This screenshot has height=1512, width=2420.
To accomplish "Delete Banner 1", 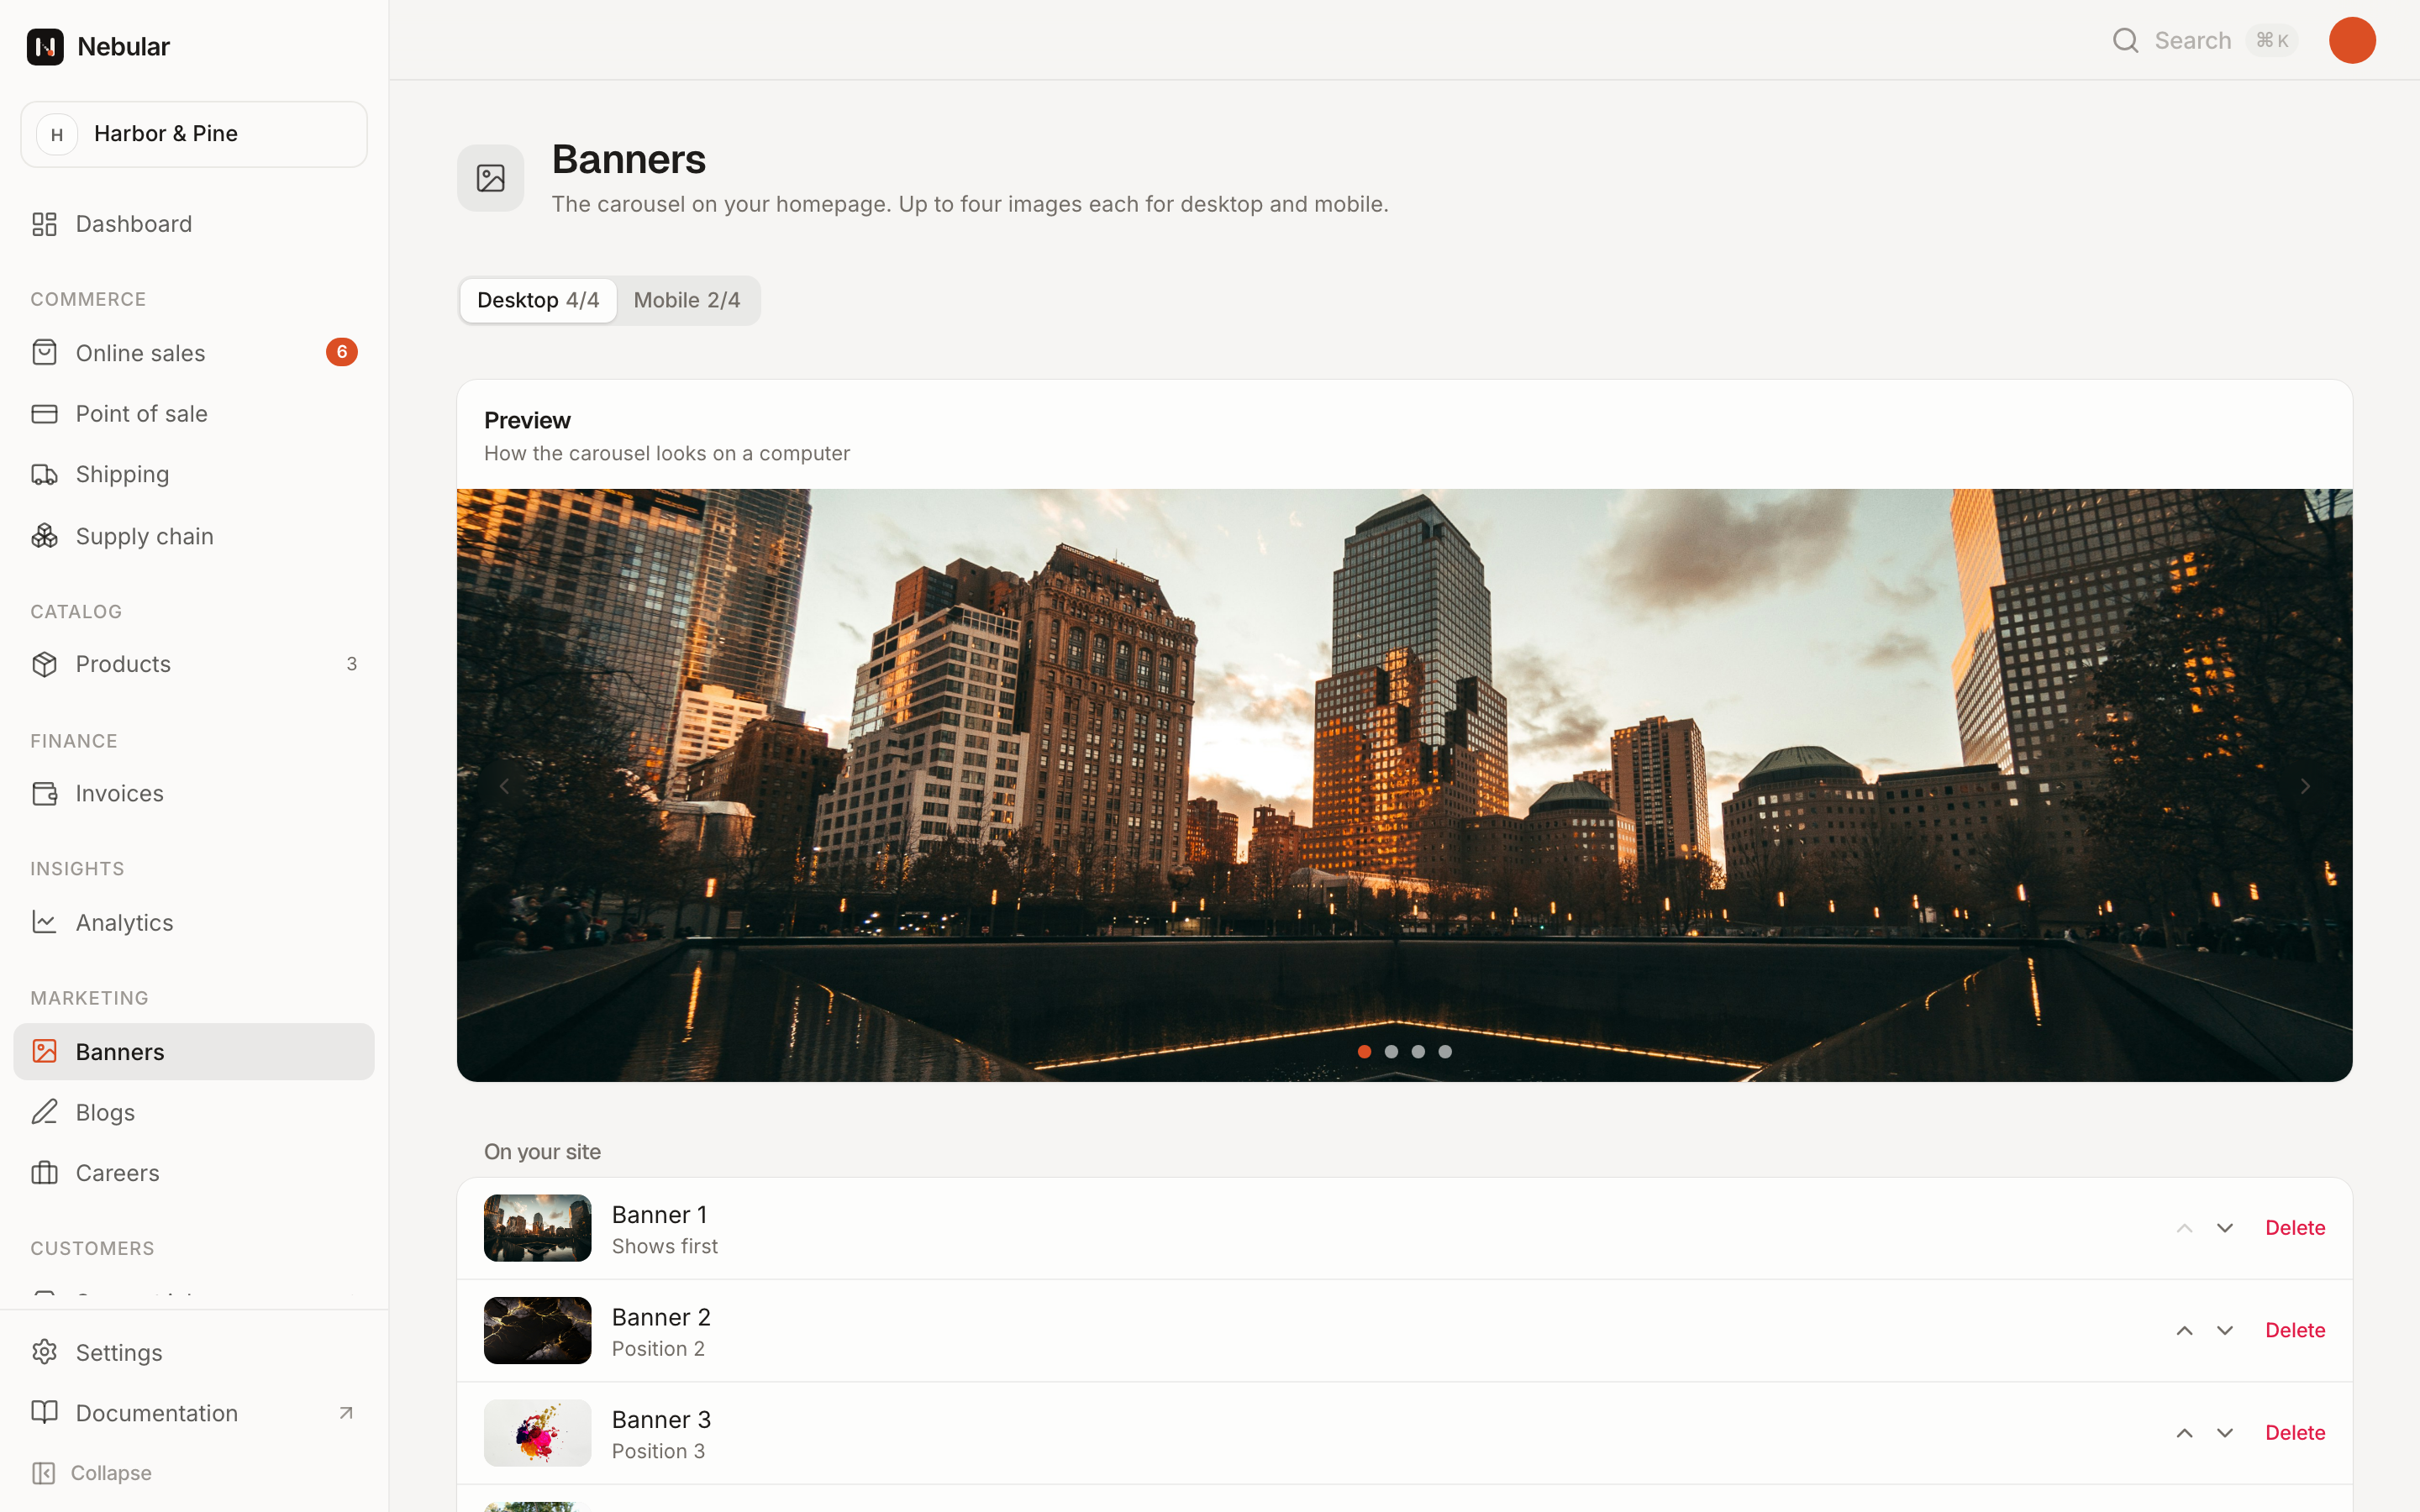I will click(2295, 1228).
